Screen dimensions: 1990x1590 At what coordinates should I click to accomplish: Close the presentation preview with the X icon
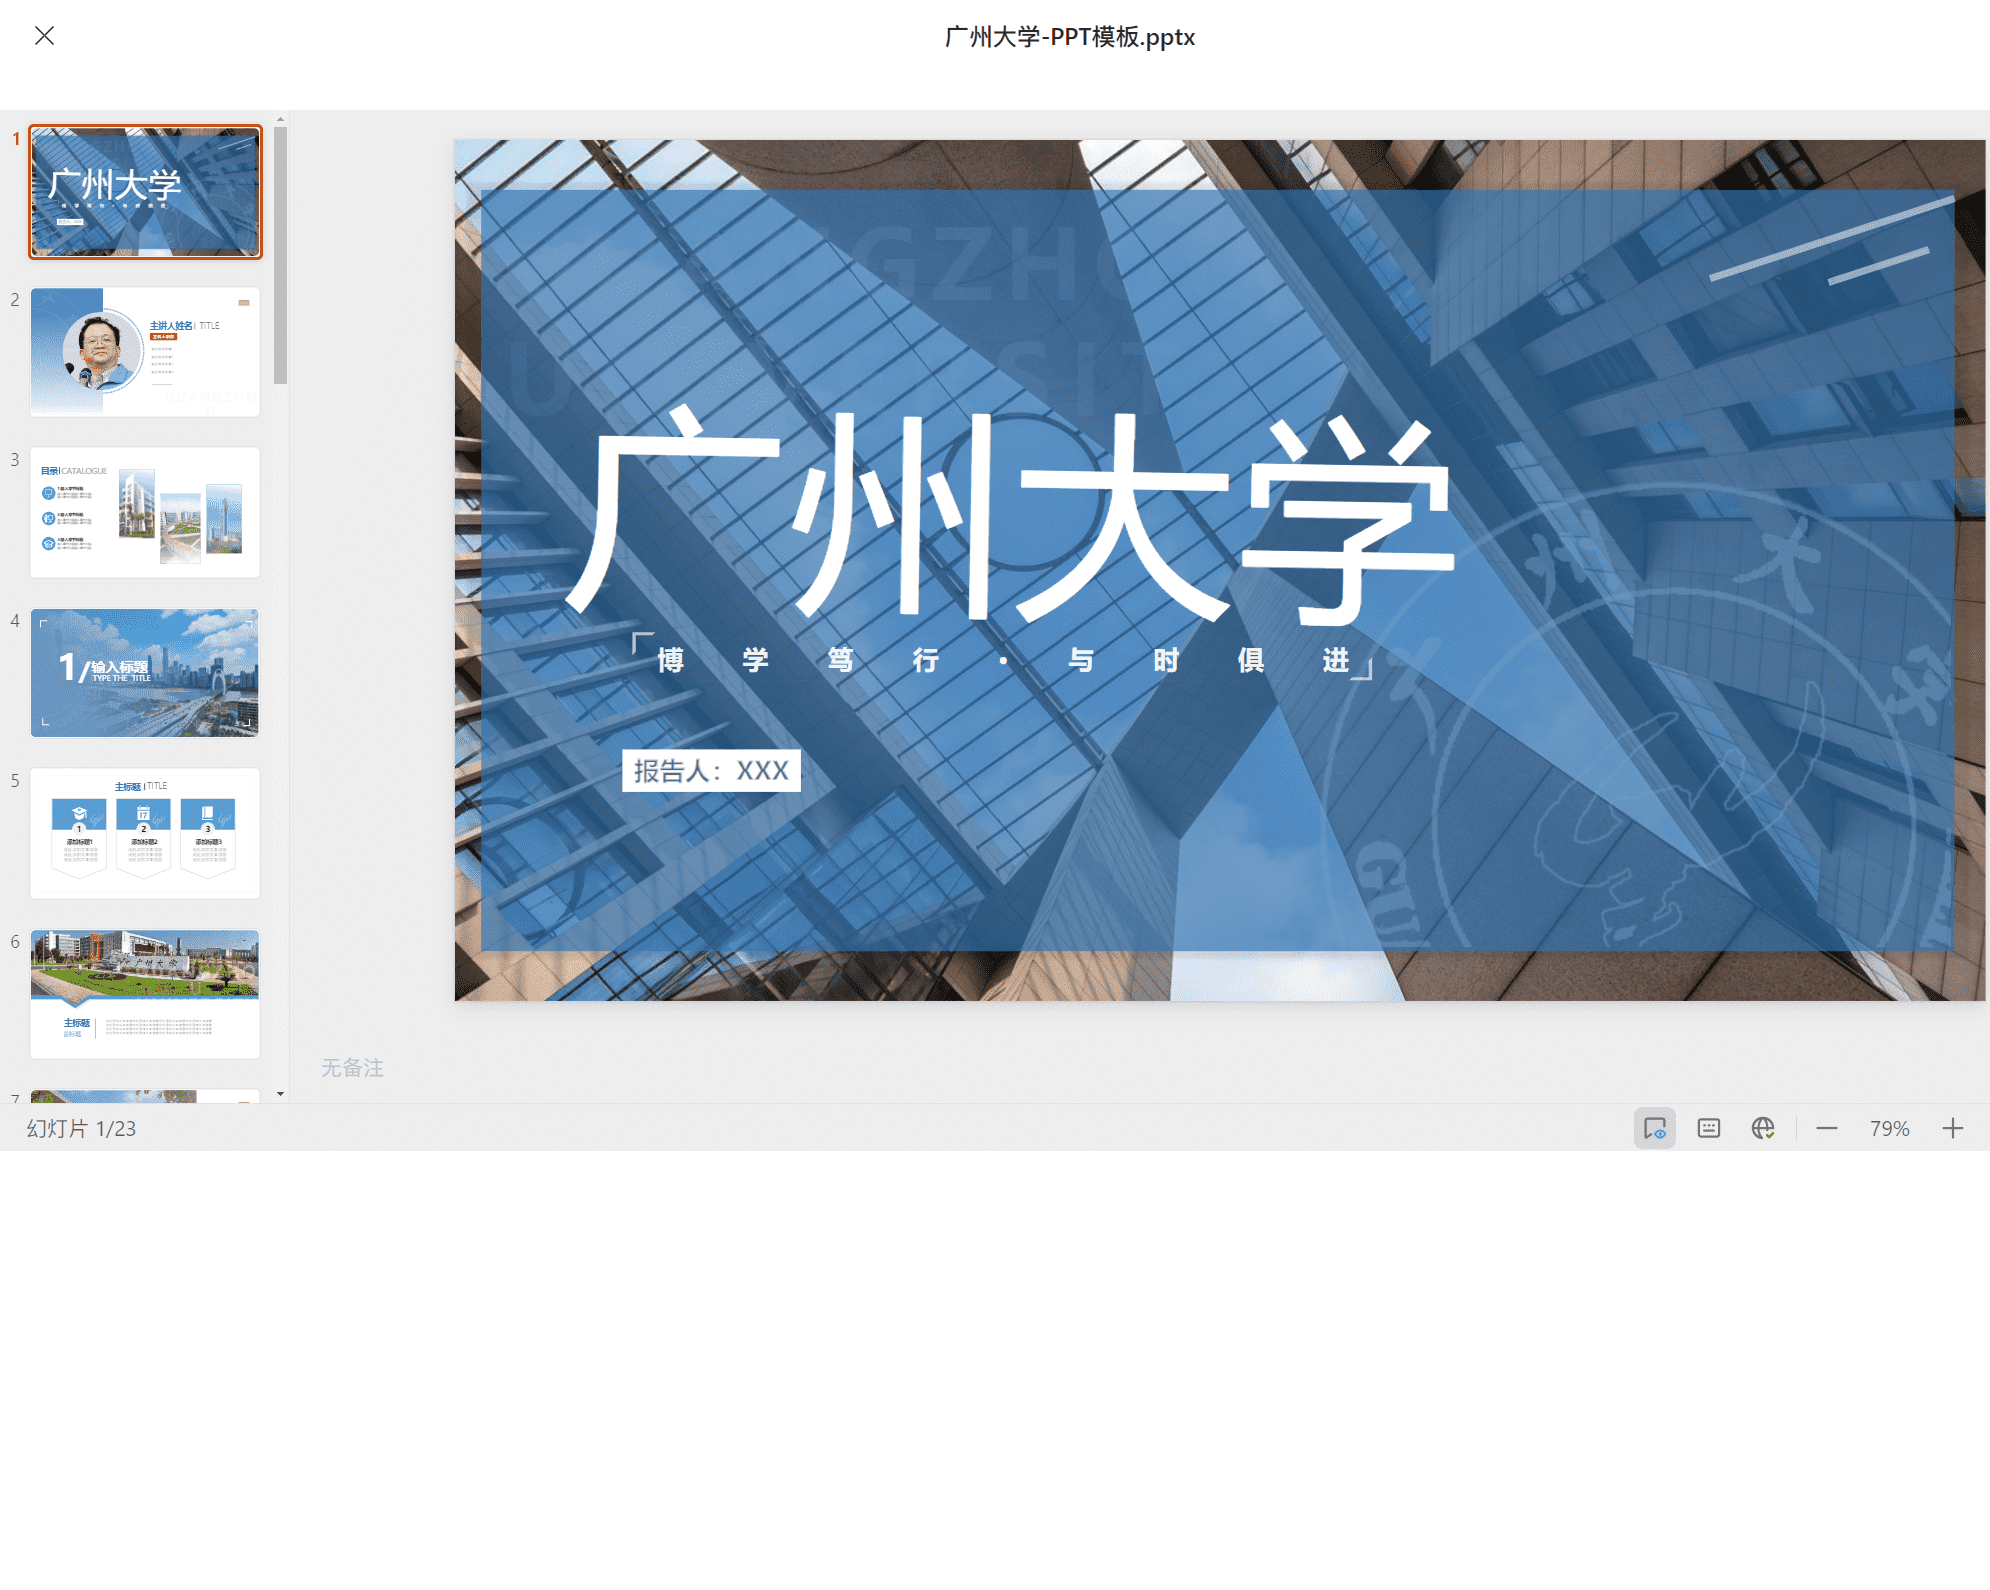(44, 36)
